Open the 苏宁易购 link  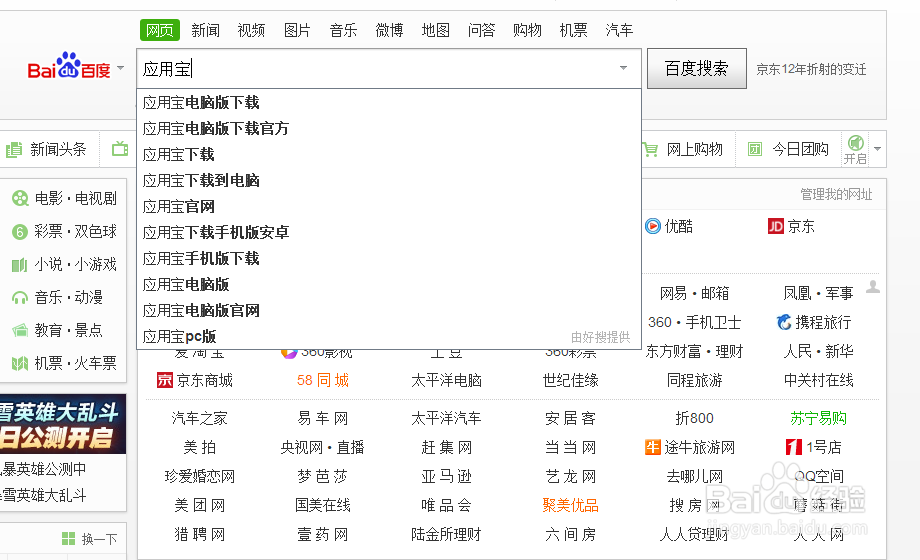click(x=818, y=419)
